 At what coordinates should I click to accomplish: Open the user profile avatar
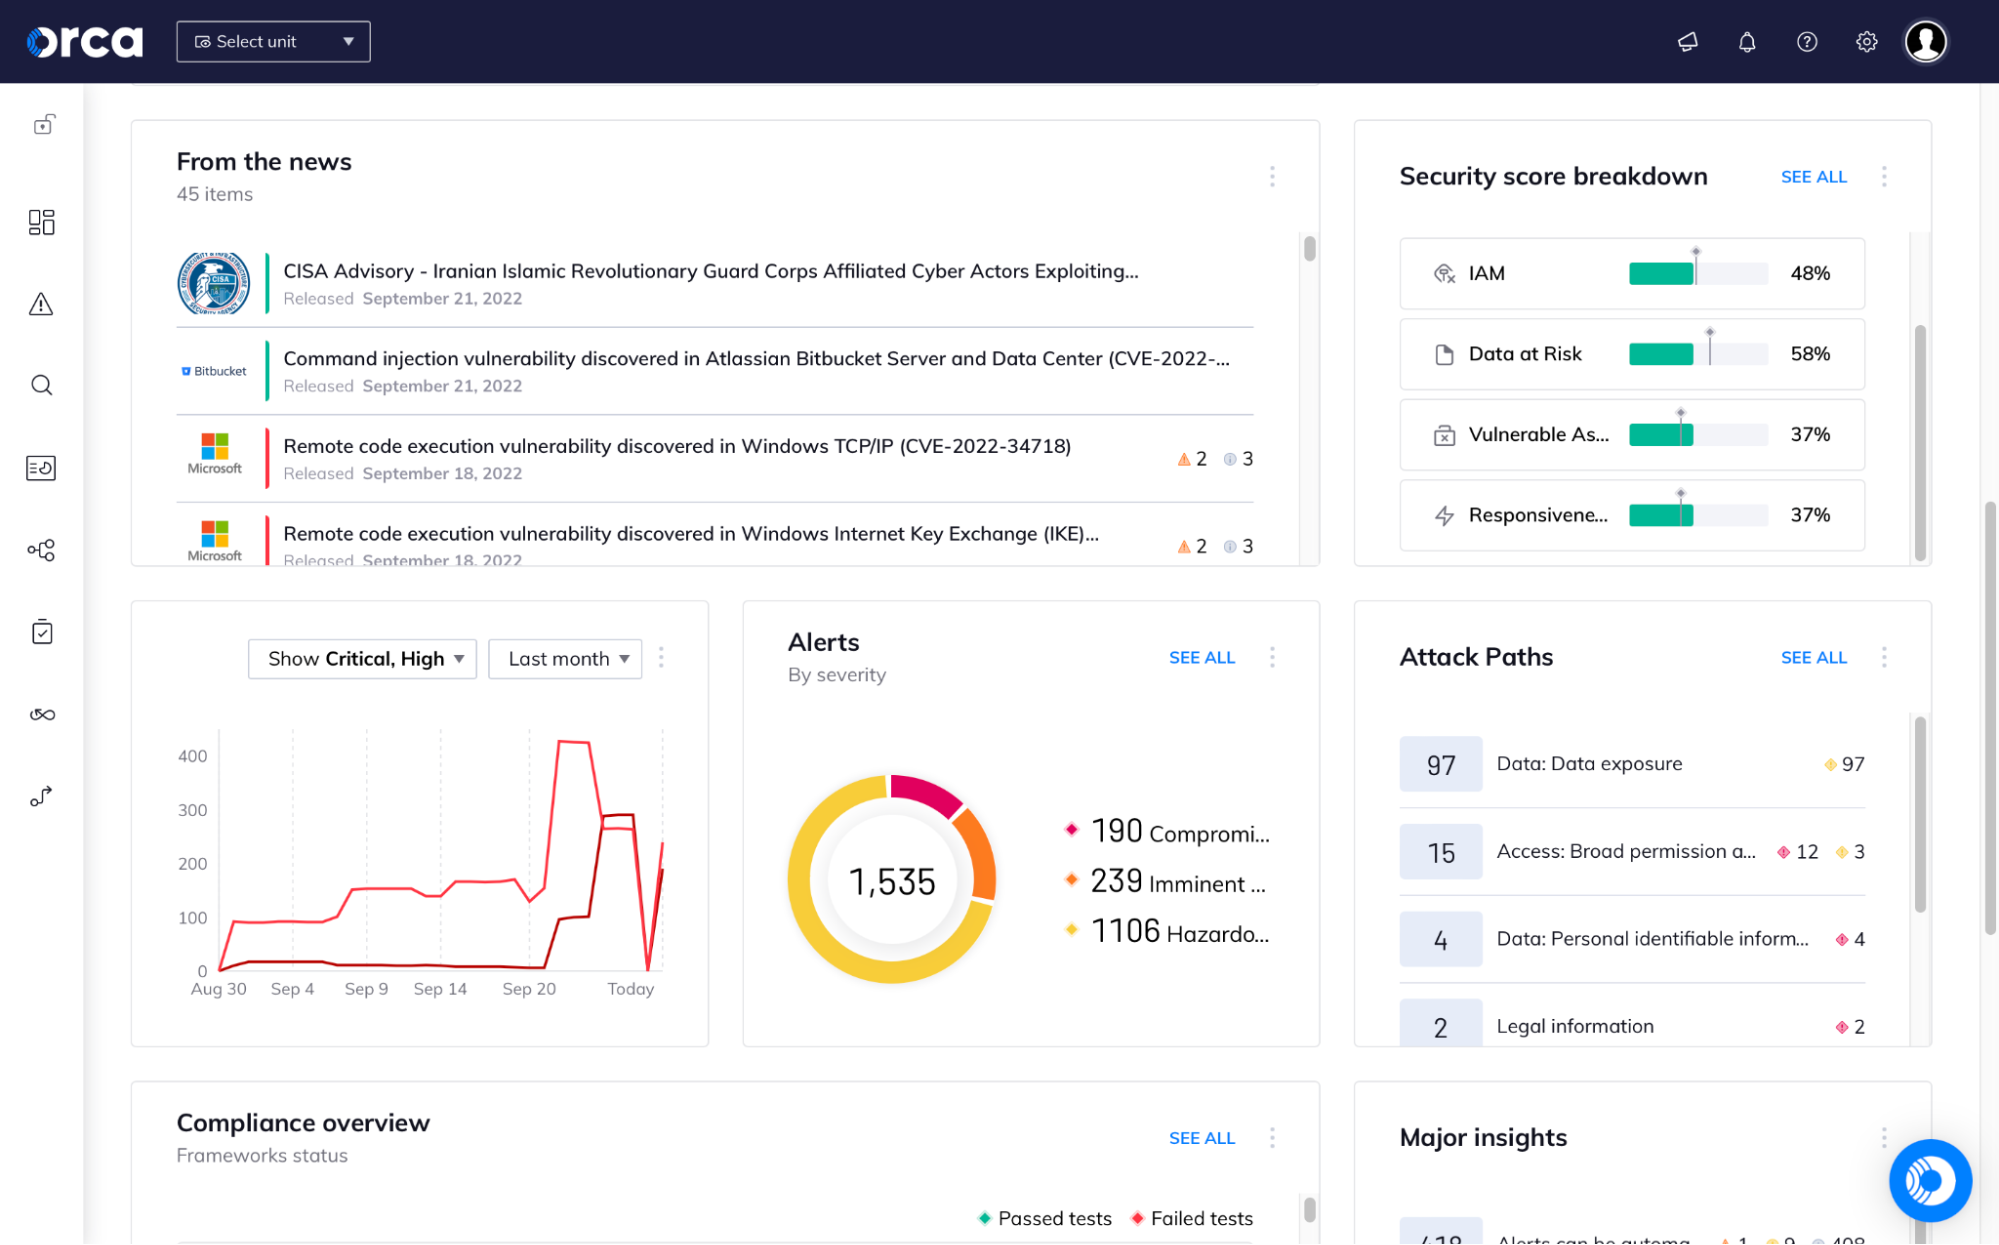coord(1926,41)
